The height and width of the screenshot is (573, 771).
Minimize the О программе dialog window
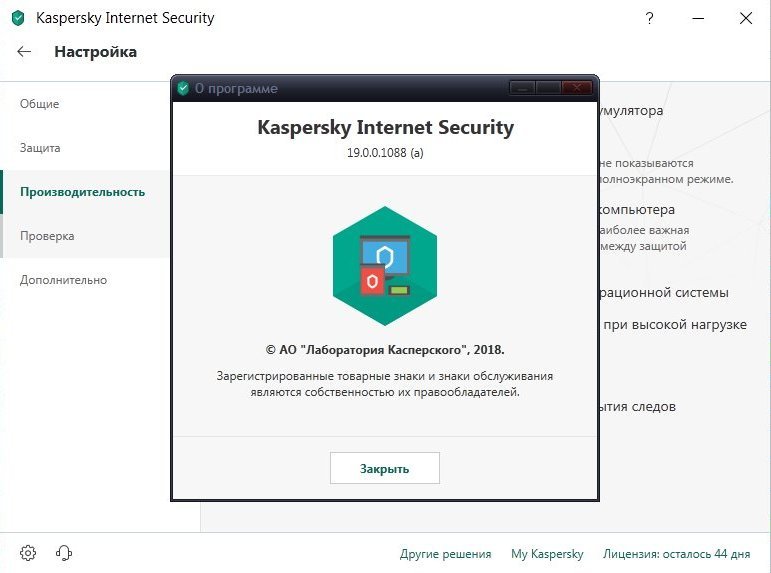(x=522, y=88)
